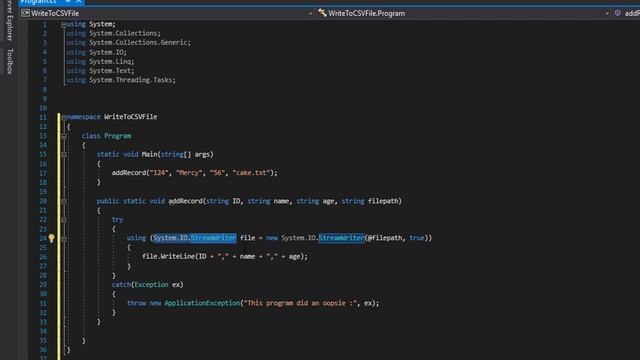Click 'public' keyword on line 20
The width and height of the screenshot is (640, 360).
108,201
